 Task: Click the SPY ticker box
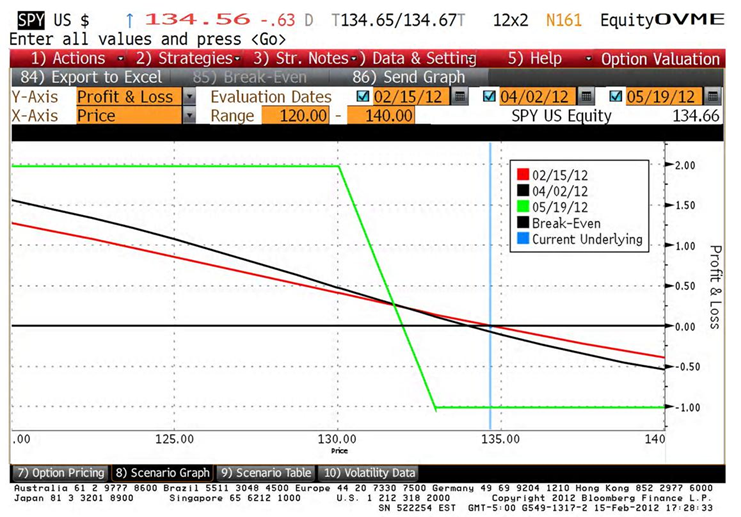(31, 20)
